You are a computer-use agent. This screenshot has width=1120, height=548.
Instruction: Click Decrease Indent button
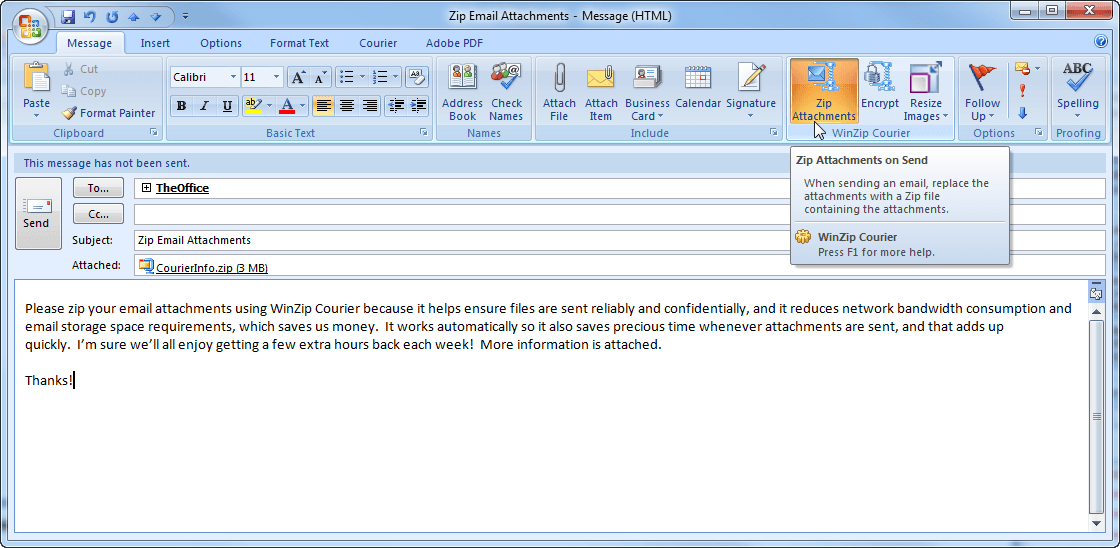396,106
